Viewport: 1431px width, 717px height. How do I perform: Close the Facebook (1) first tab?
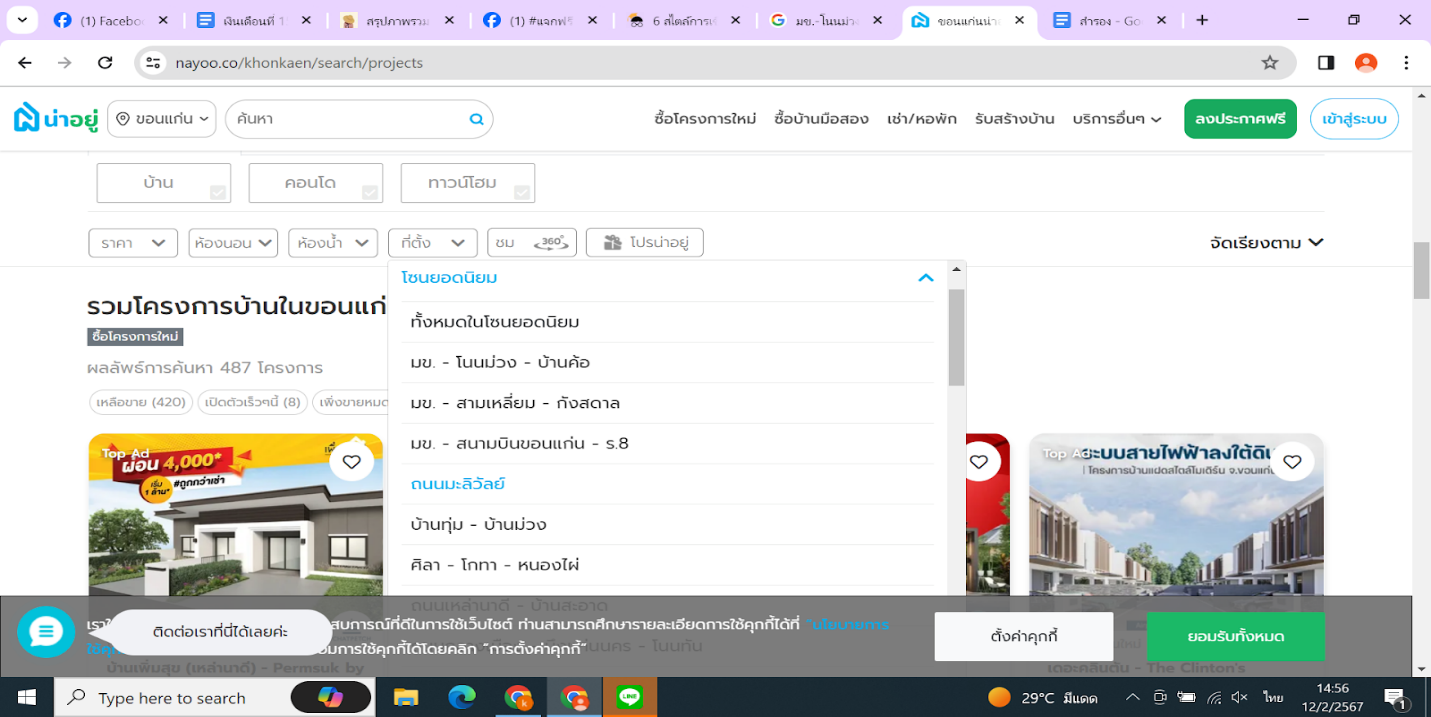164,20
